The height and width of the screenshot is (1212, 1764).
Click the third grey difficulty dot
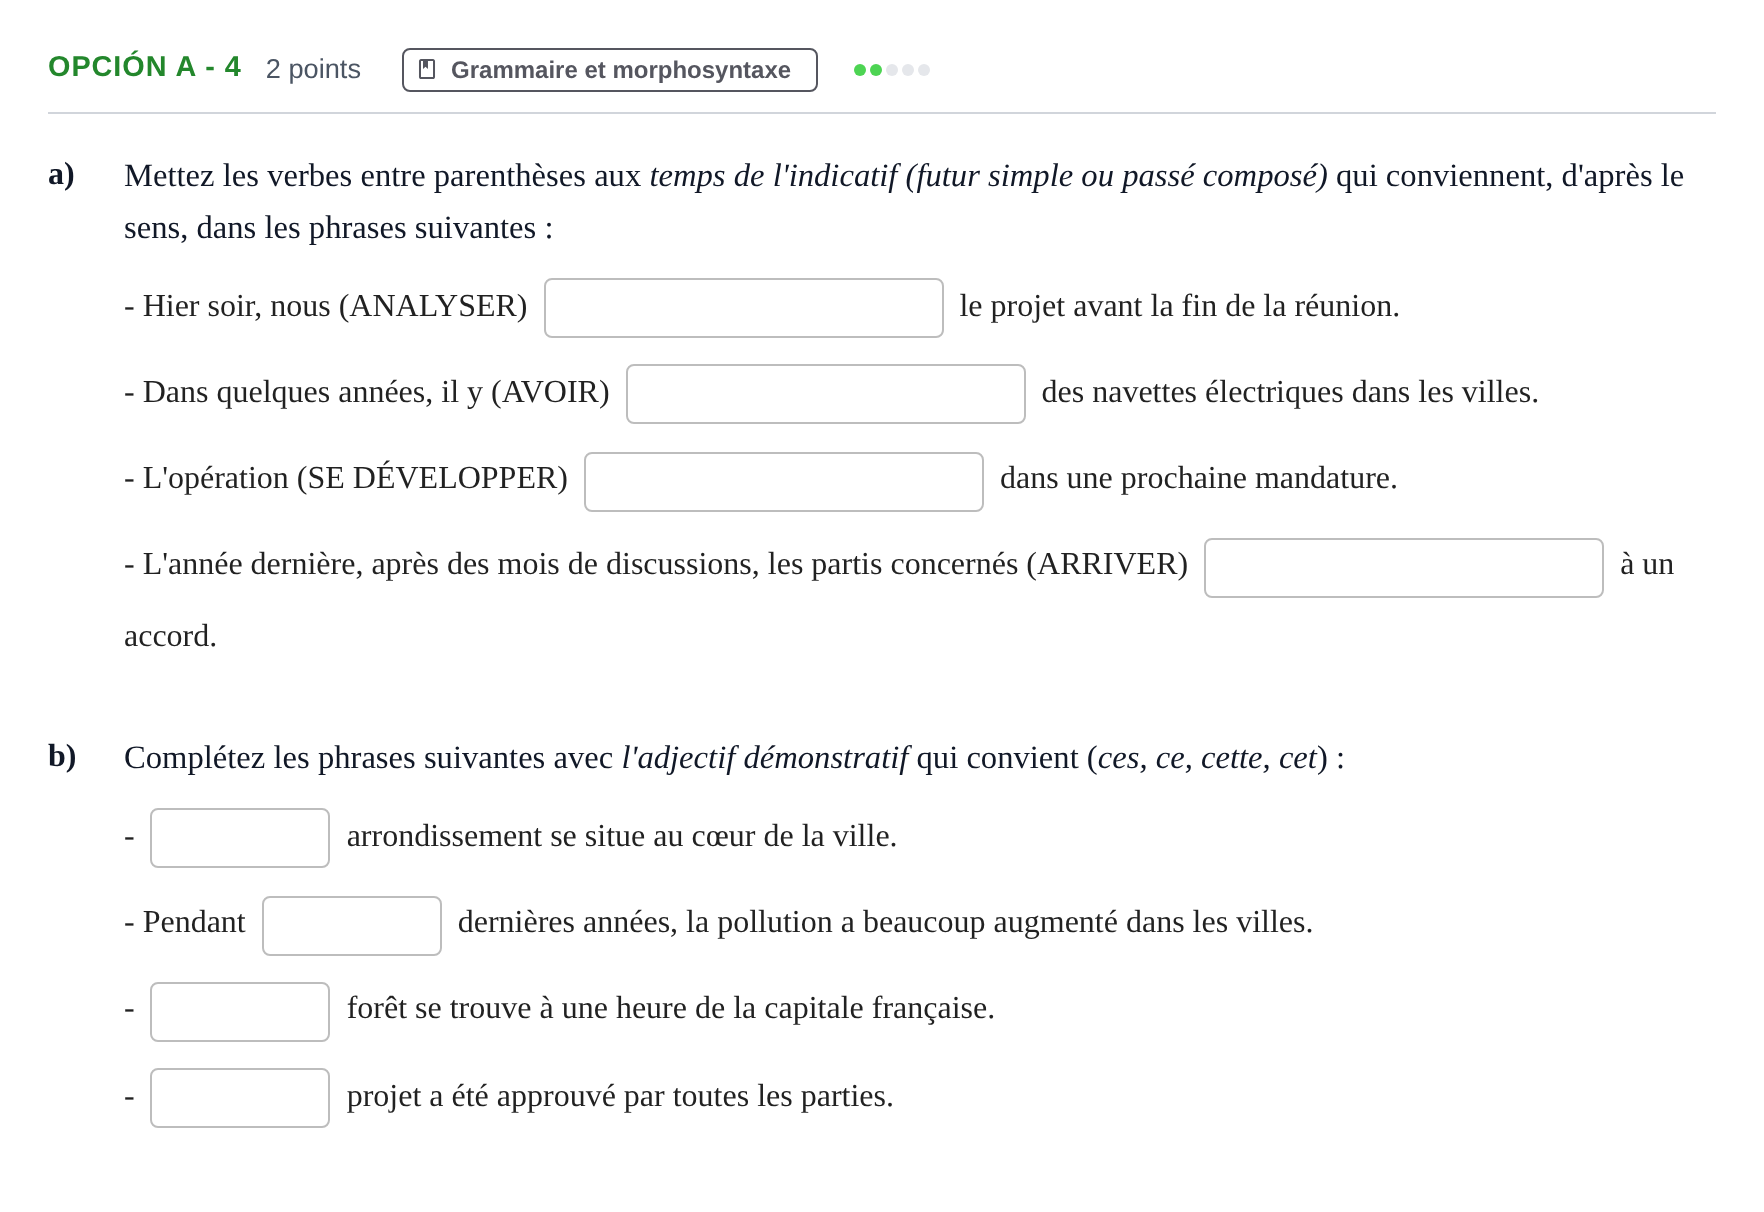pos(892,70)
